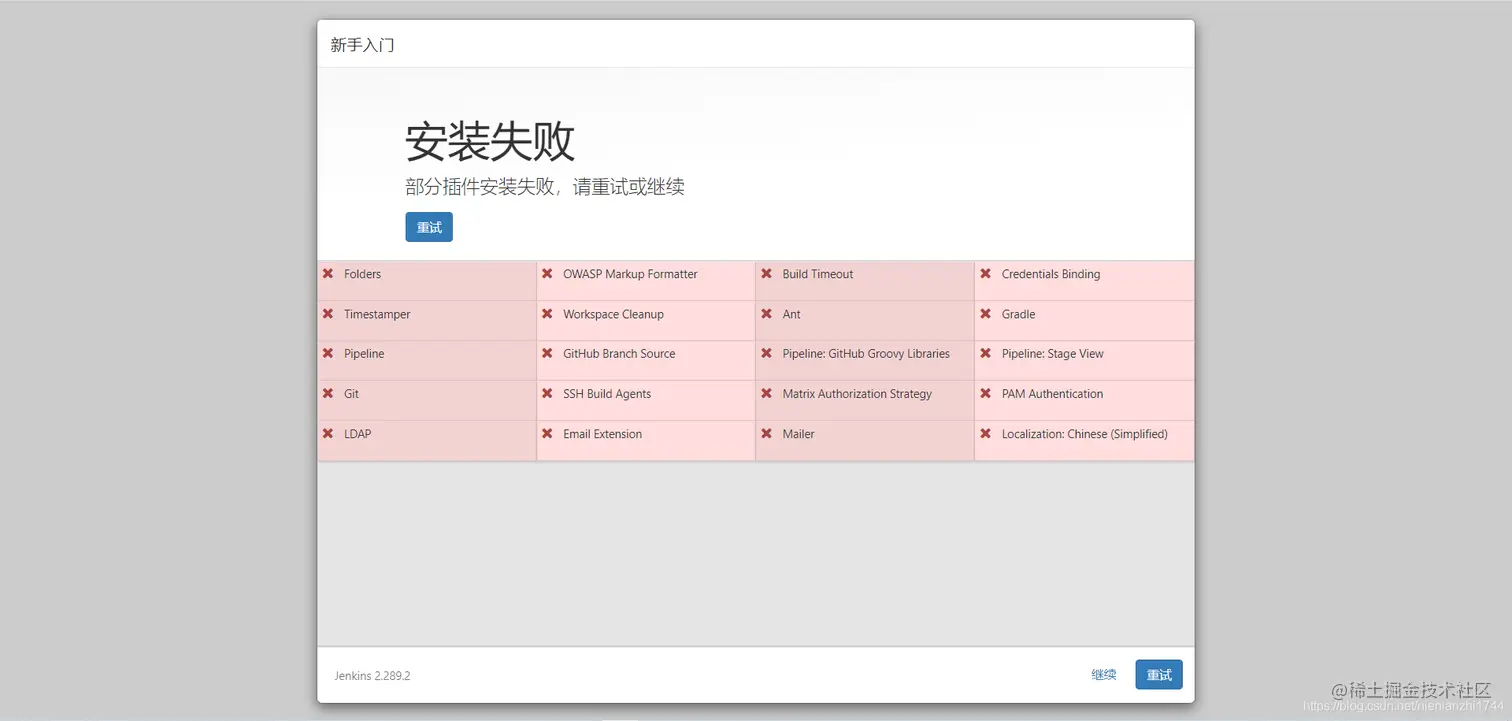Click the error X beside Mailer
1512x721 pixels.
coord(766,434)
